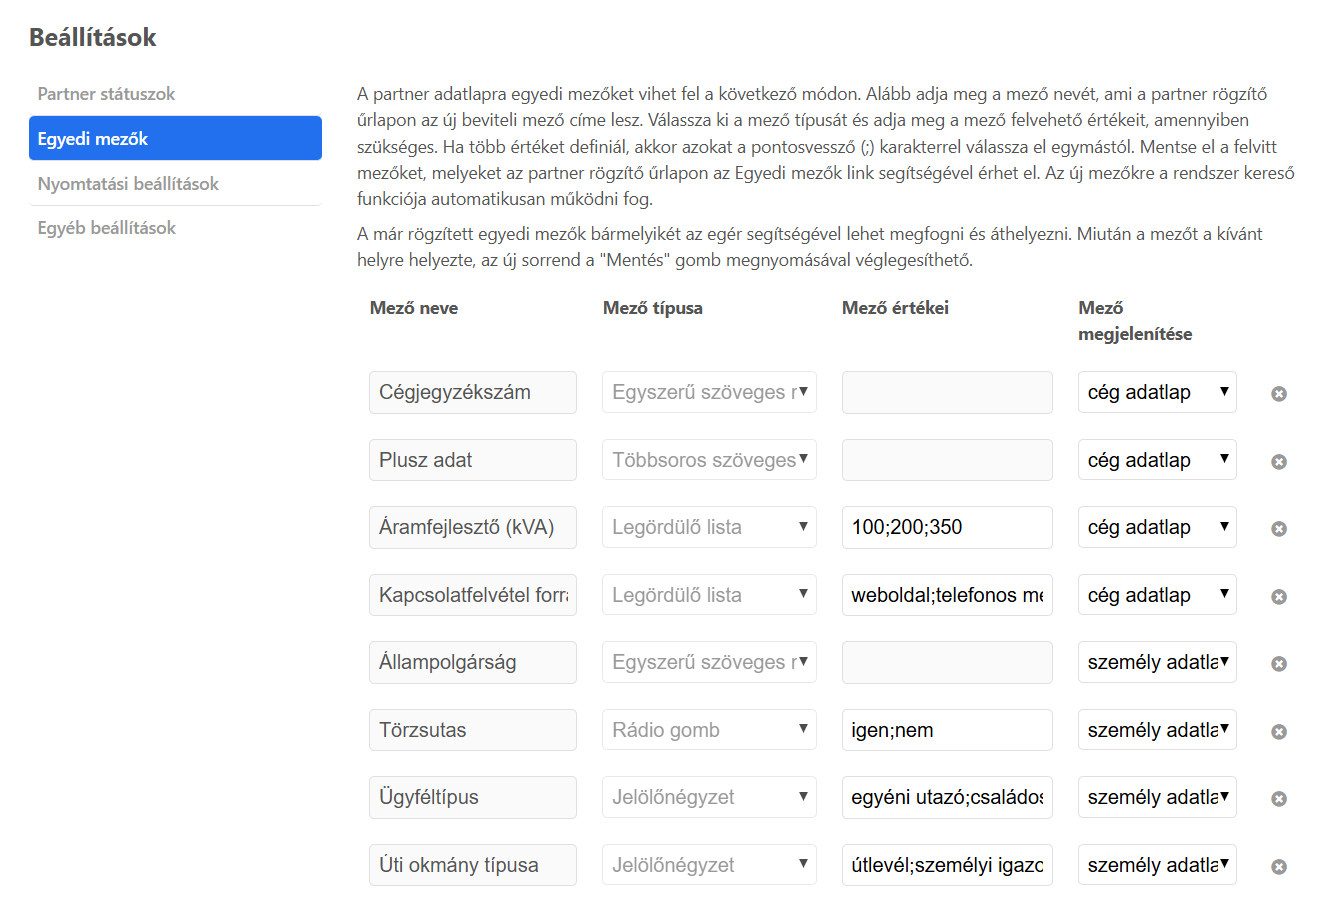
Task: Switch to Nyomtatási beállítások tab
Action: click(128, 184)
